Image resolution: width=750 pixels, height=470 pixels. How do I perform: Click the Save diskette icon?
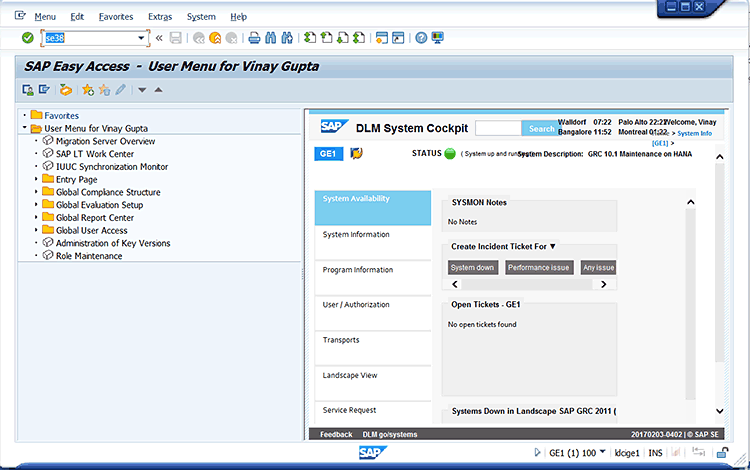tap(176, 38)
